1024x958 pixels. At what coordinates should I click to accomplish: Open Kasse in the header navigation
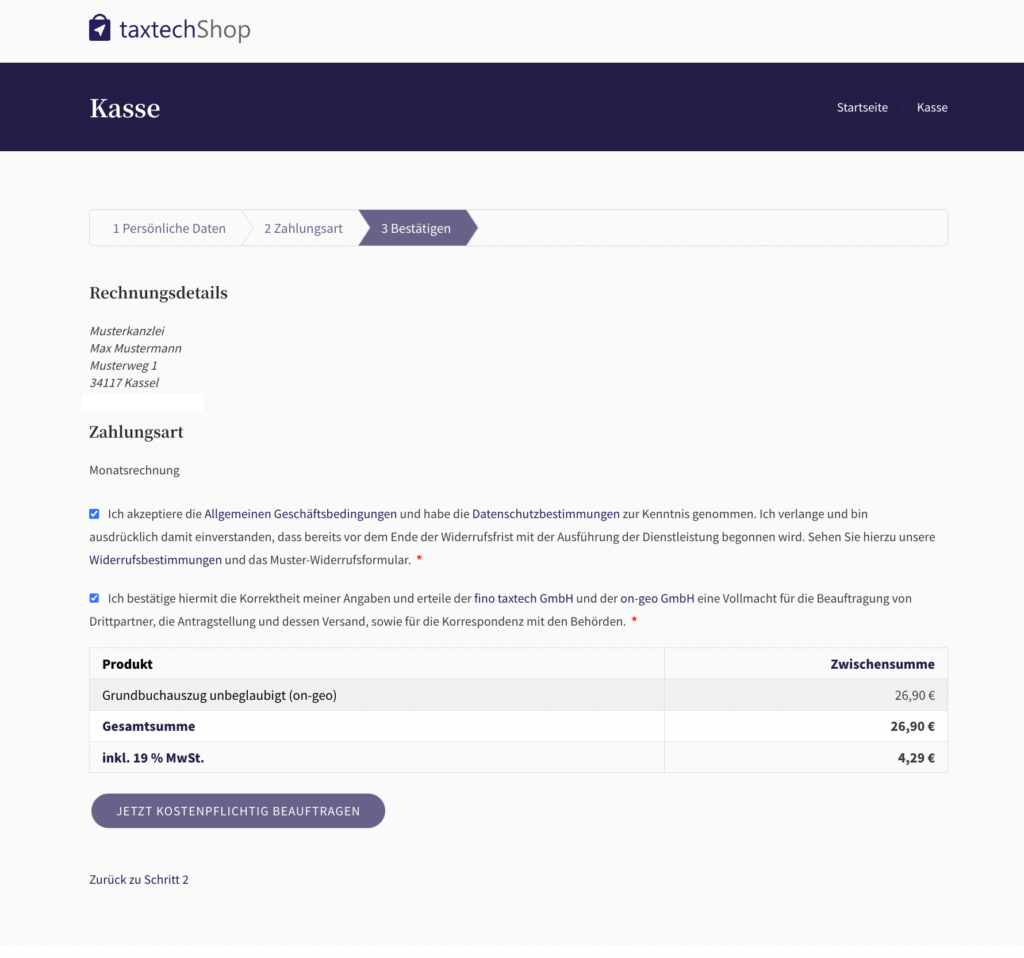point(932,107)
